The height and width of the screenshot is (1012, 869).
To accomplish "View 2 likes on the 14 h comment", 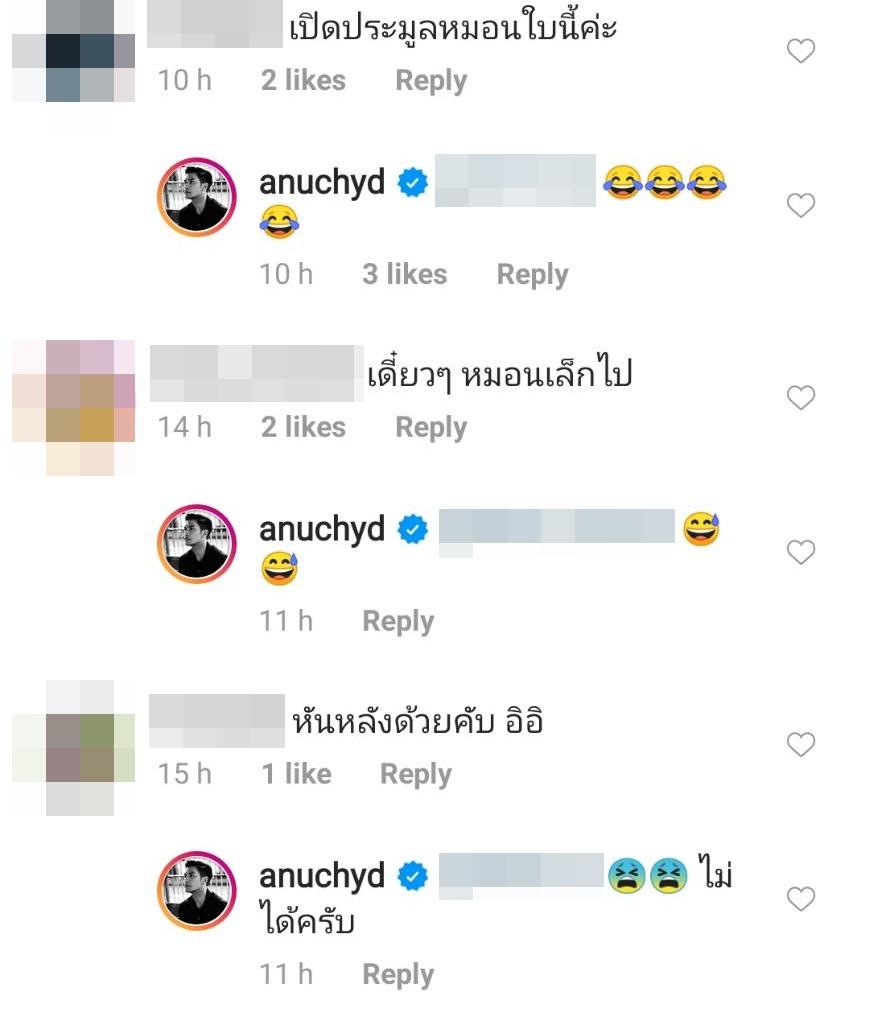I will tap(303, 427).
